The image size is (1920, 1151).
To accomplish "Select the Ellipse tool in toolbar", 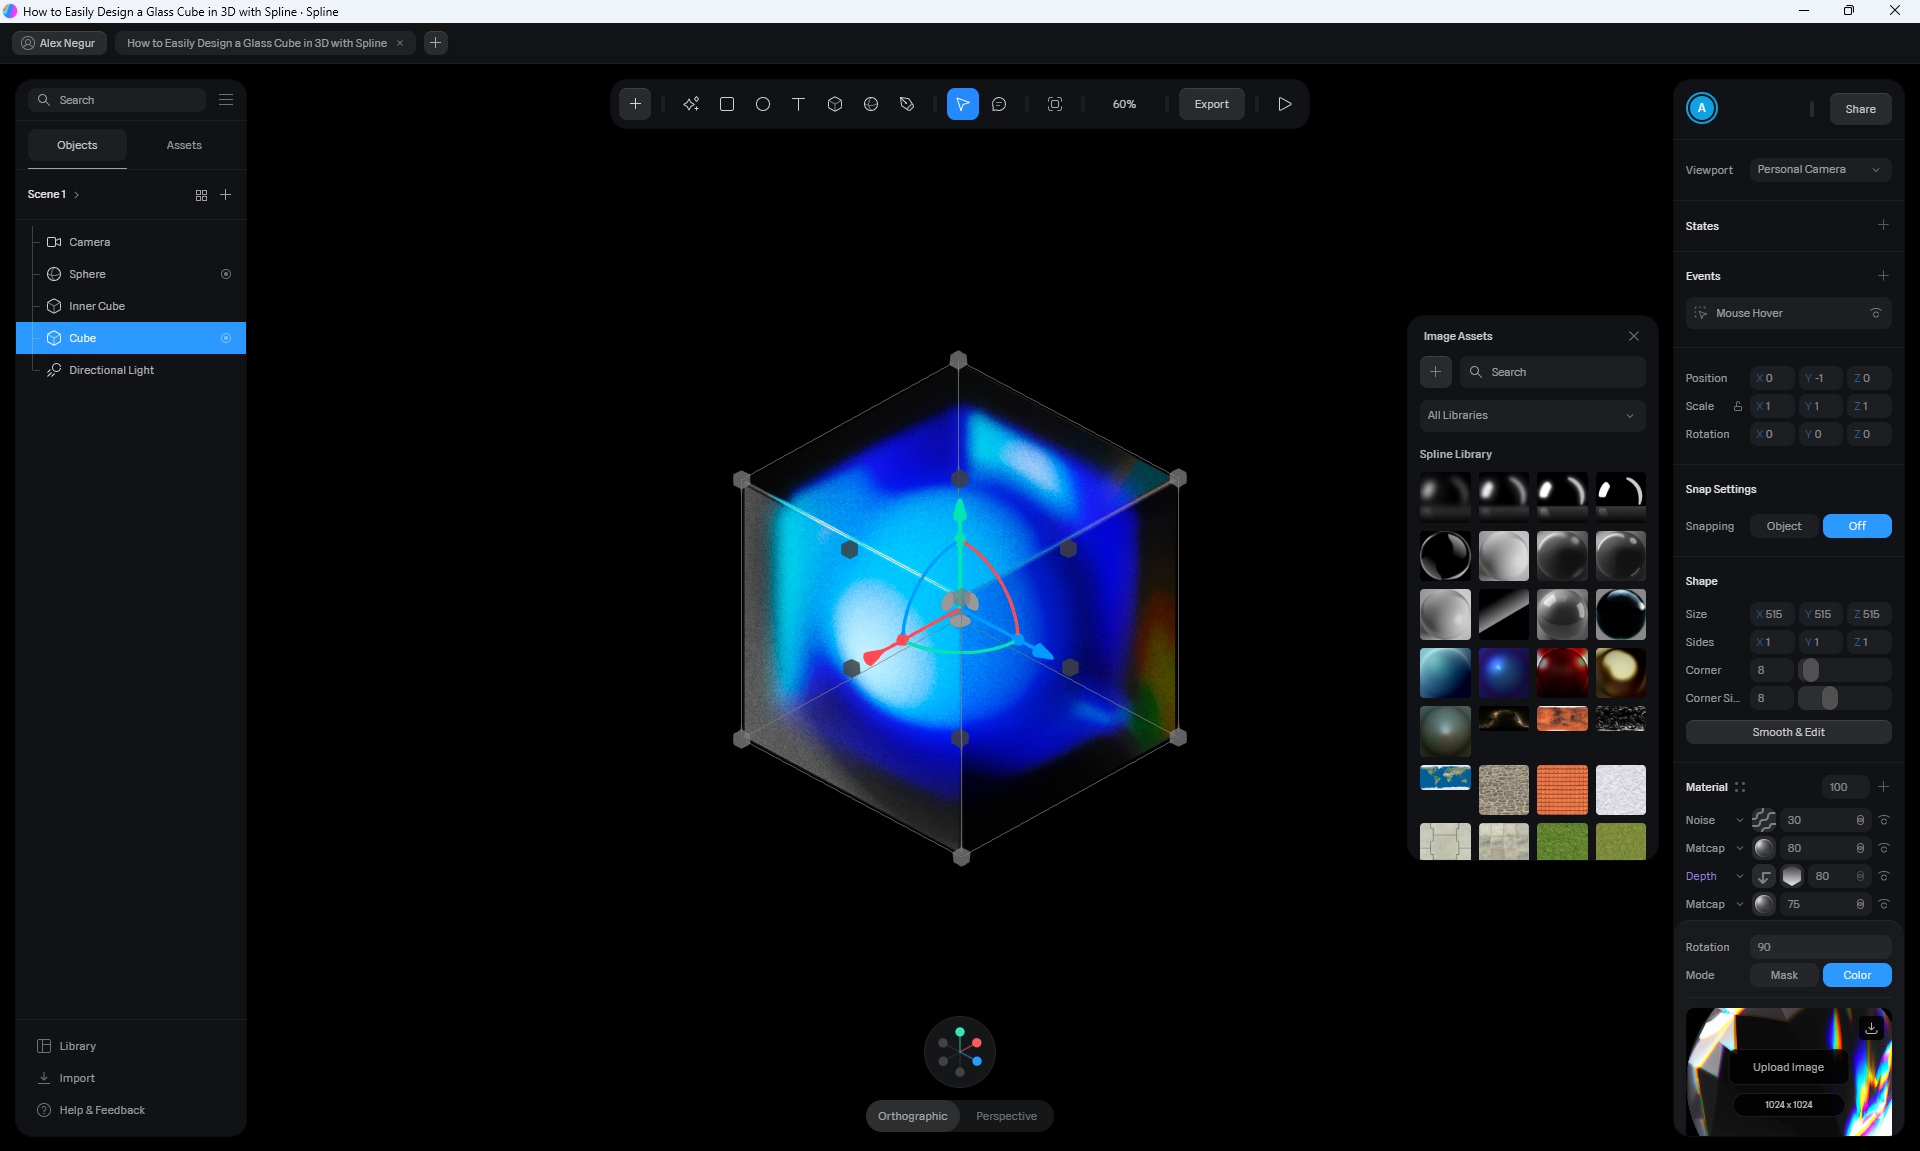I will coord(763,104).
